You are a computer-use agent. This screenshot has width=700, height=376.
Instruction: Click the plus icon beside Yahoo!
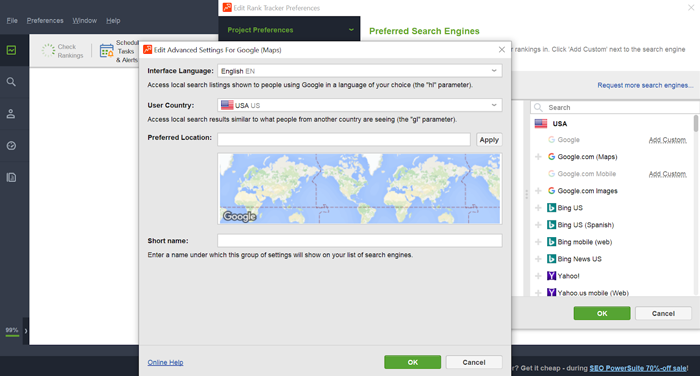pyautogui.click(x=538, y=276)
